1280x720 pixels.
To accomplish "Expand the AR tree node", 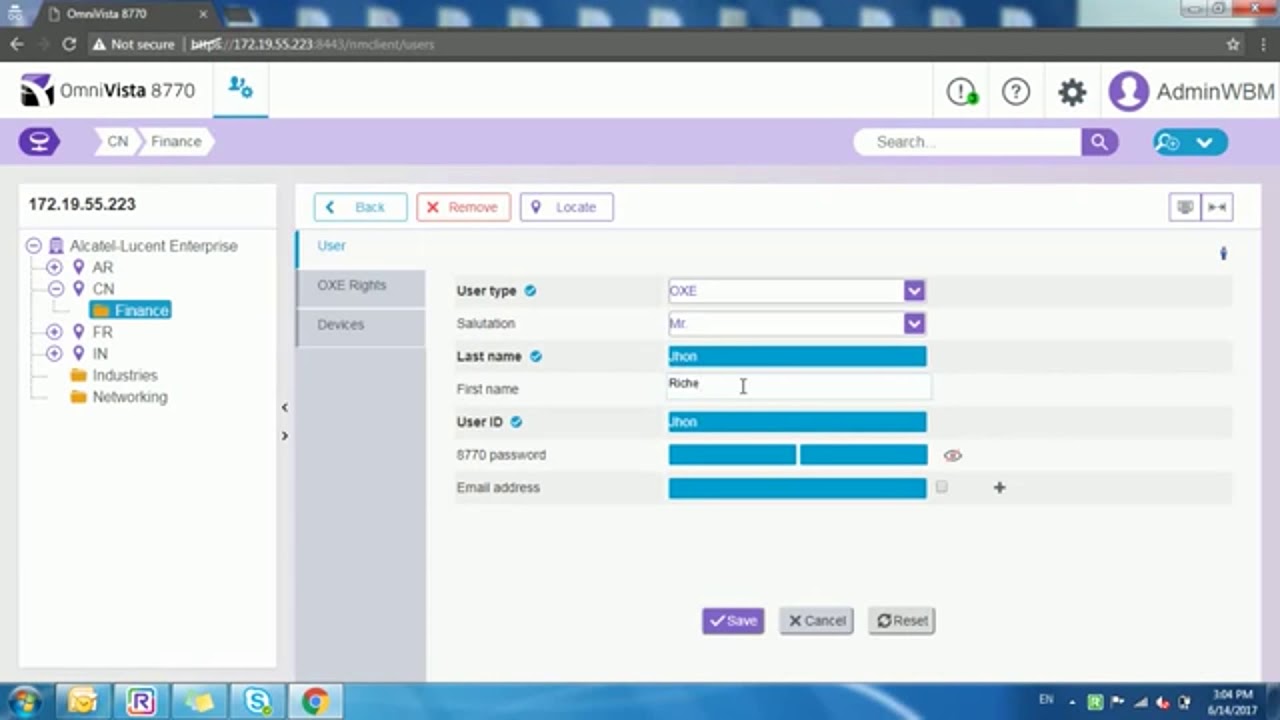I will [54, 268].
